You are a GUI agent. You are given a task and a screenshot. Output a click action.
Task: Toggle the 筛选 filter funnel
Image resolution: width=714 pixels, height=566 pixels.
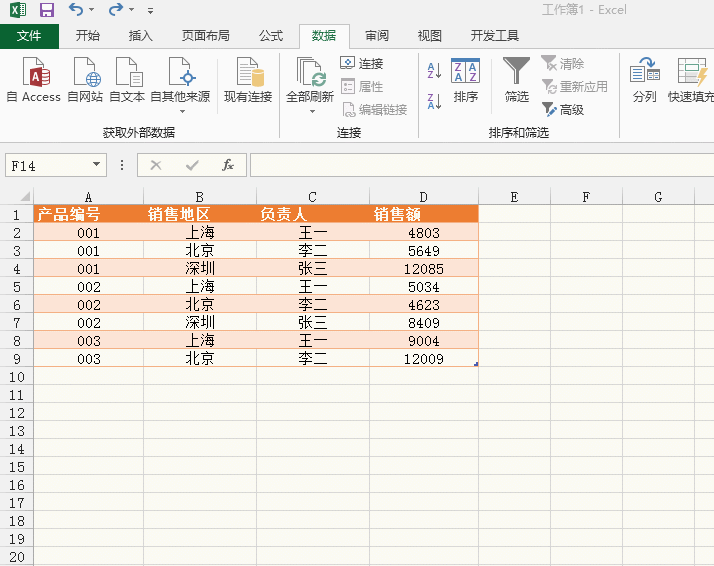pos(516,80)
